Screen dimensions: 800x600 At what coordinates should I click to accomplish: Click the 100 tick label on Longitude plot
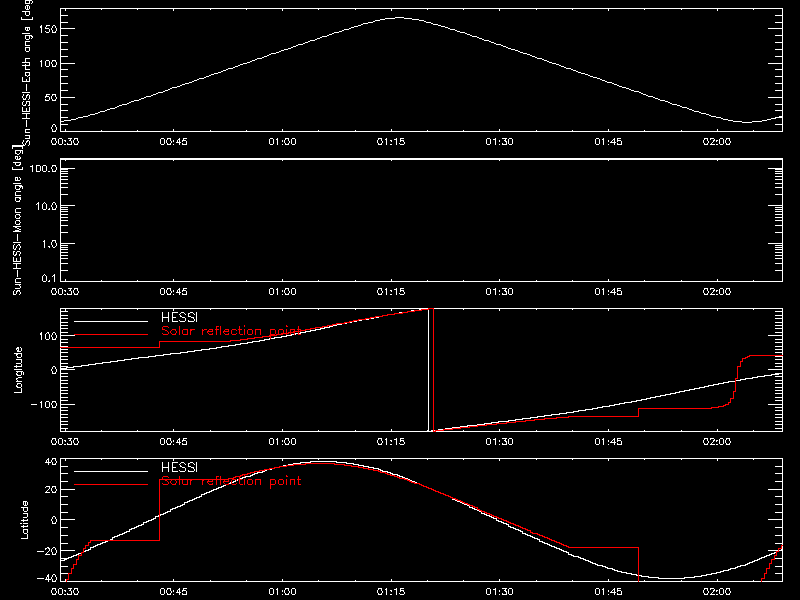47,336
